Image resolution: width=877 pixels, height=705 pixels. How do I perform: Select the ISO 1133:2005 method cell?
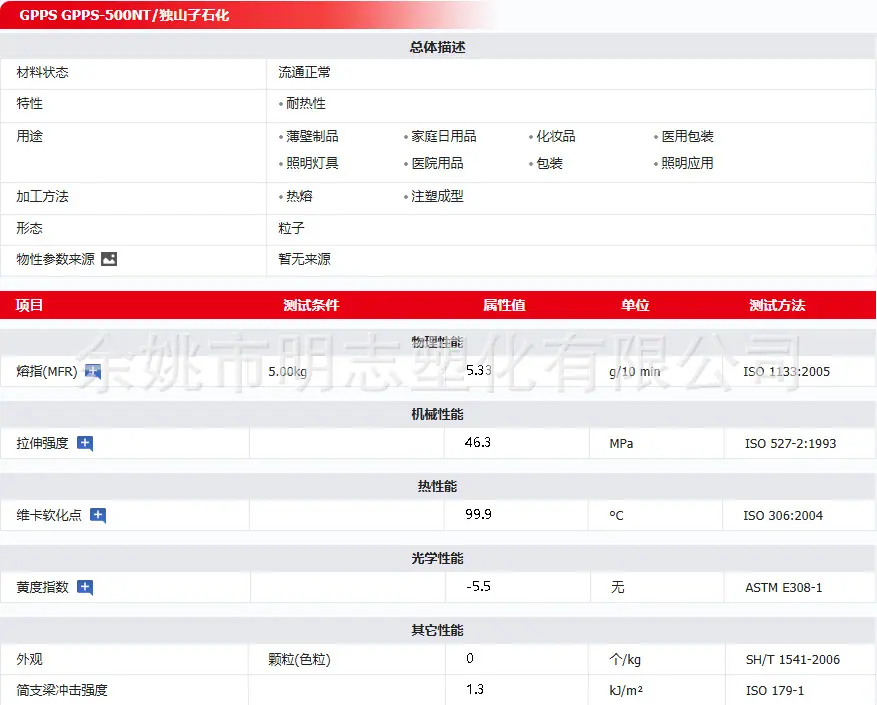(786, 372)
